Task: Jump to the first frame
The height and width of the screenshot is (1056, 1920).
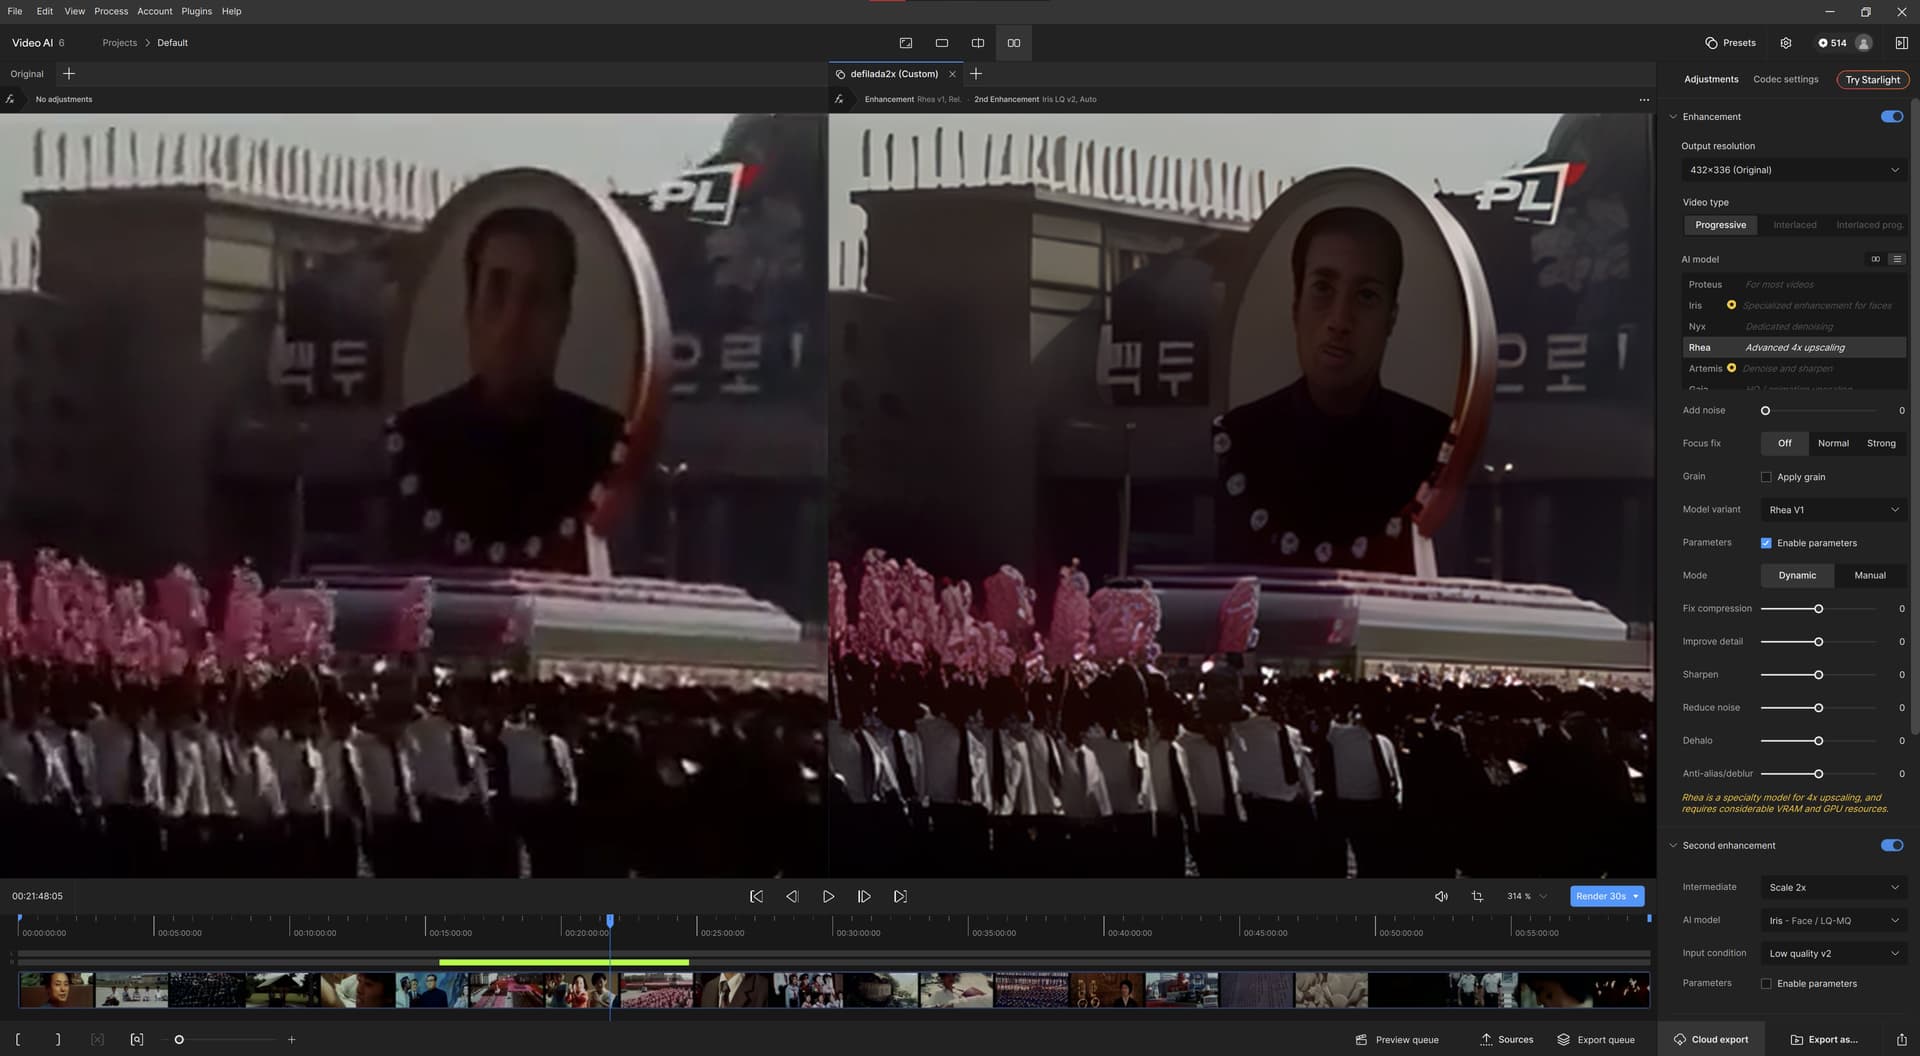Action: [756, 897]
